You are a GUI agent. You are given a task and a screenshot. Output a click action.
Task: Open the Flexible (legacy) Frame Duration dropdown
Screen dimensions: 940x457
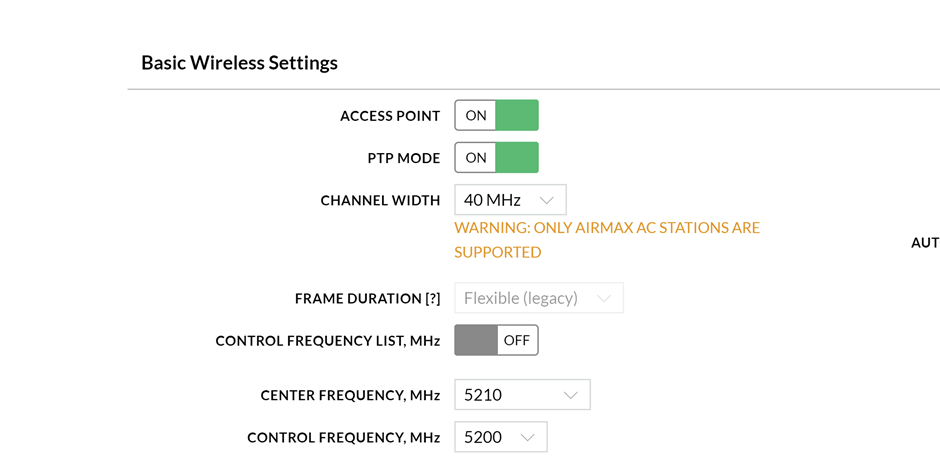point(538,298)
